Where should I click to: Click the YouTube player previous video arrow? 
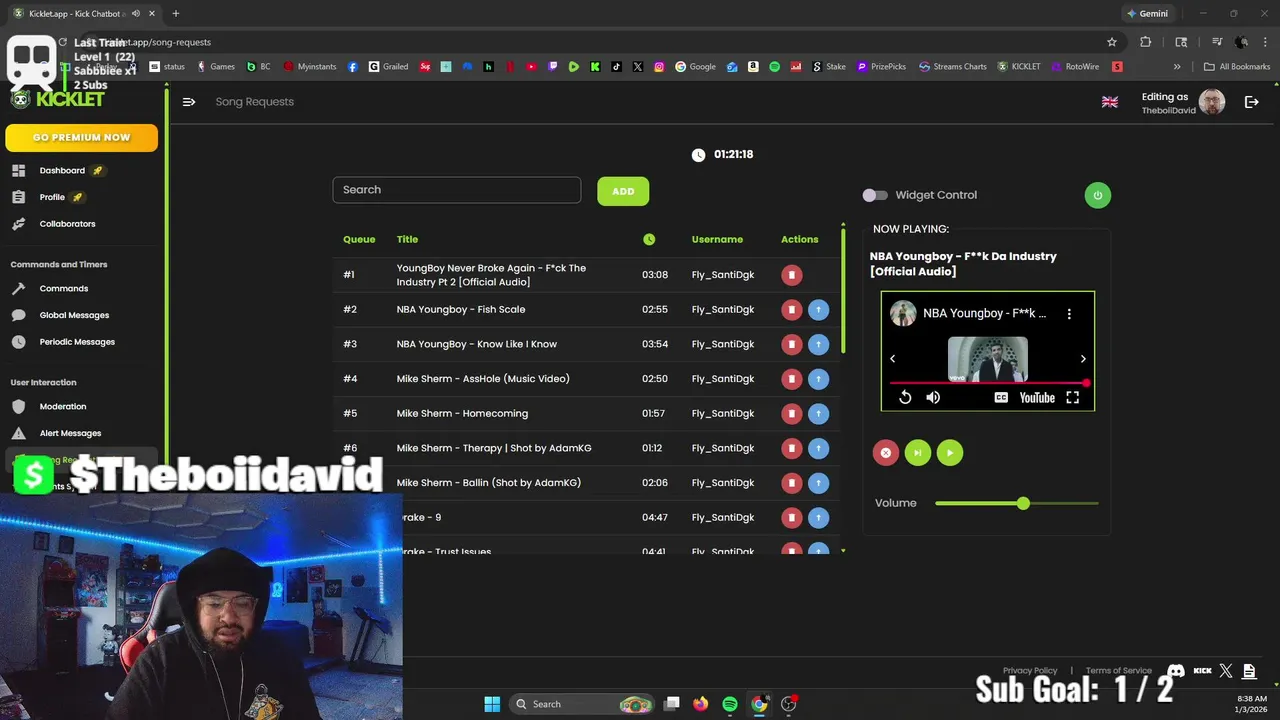(893, 359)
